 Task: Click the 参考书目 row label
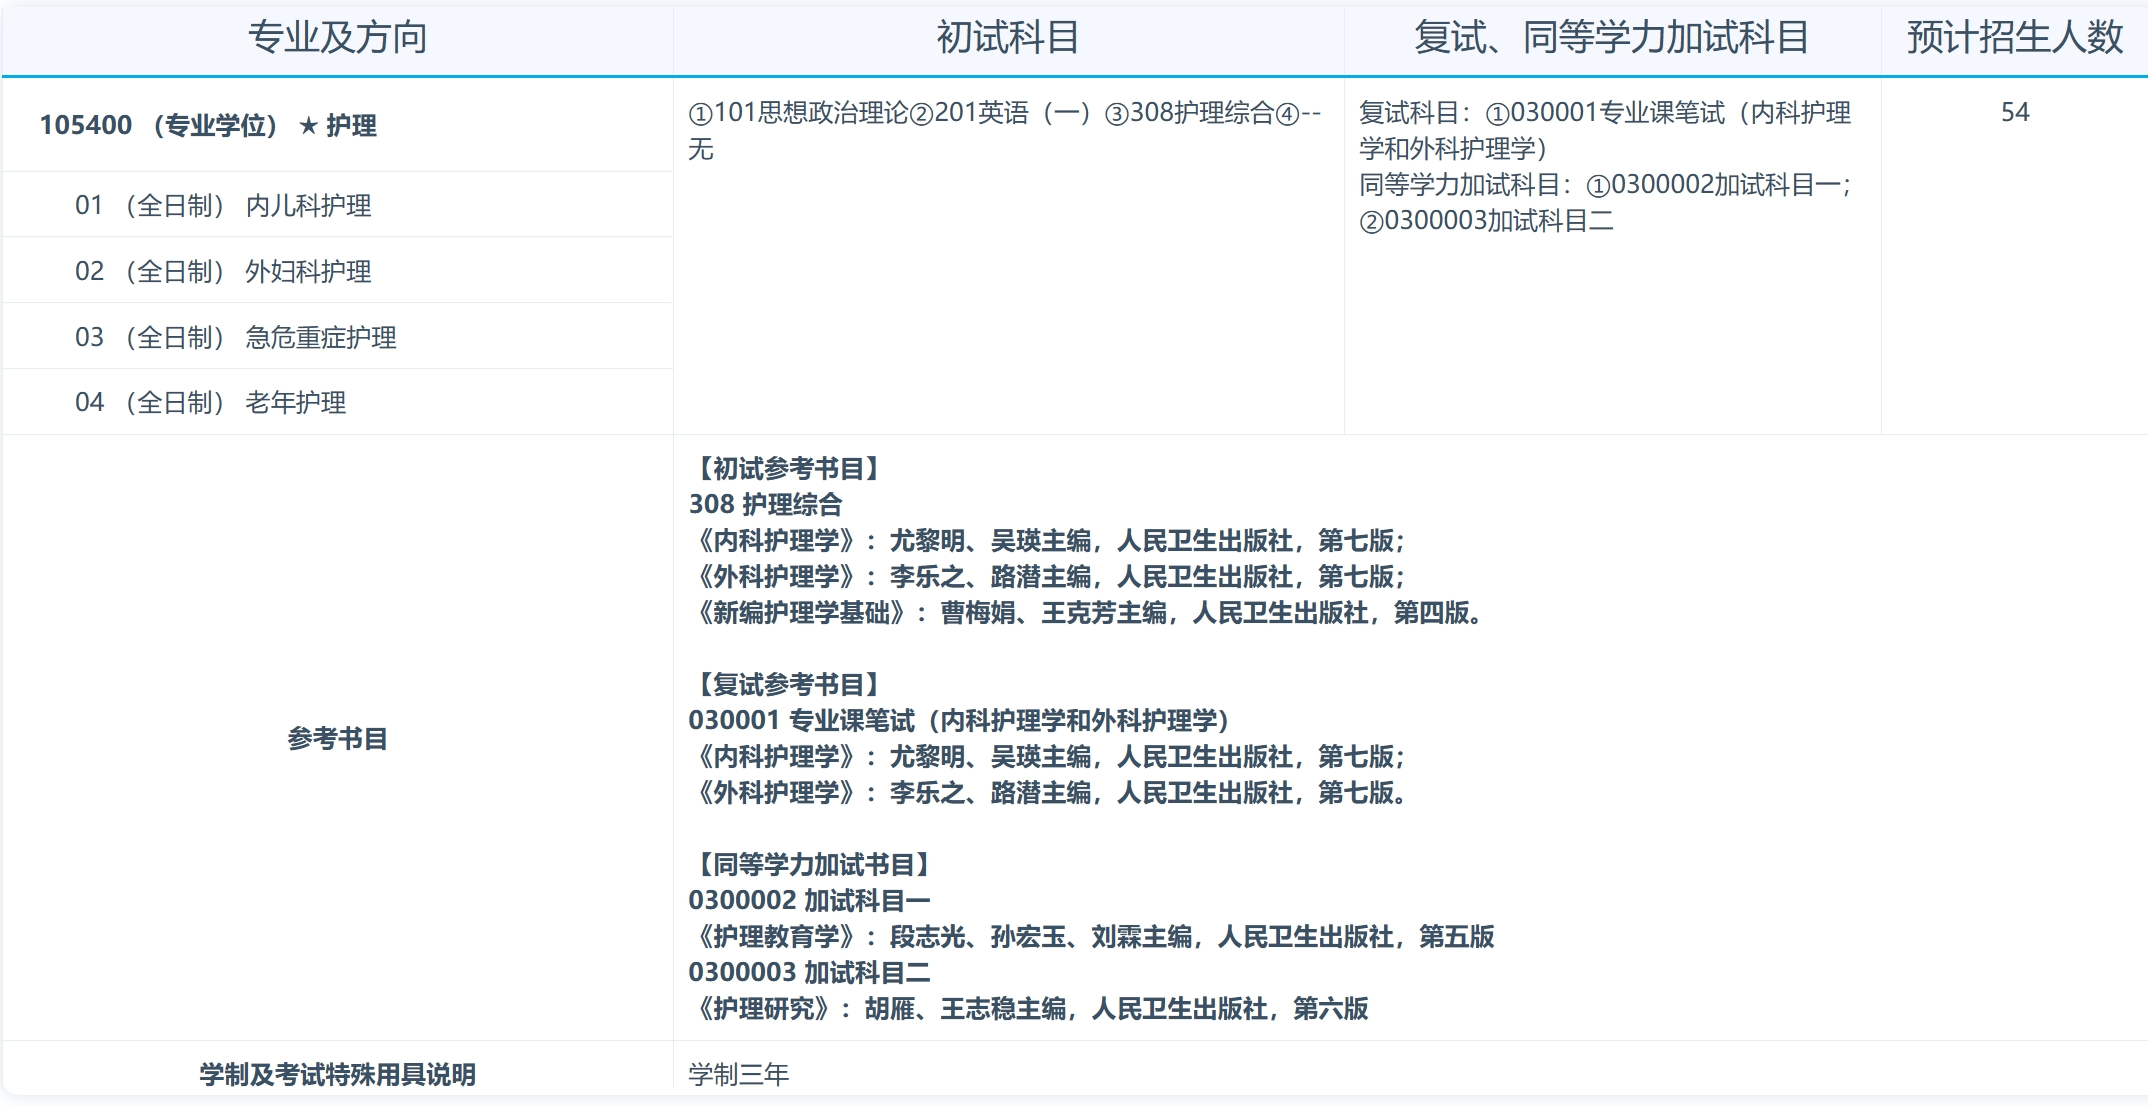click(336, 738)
